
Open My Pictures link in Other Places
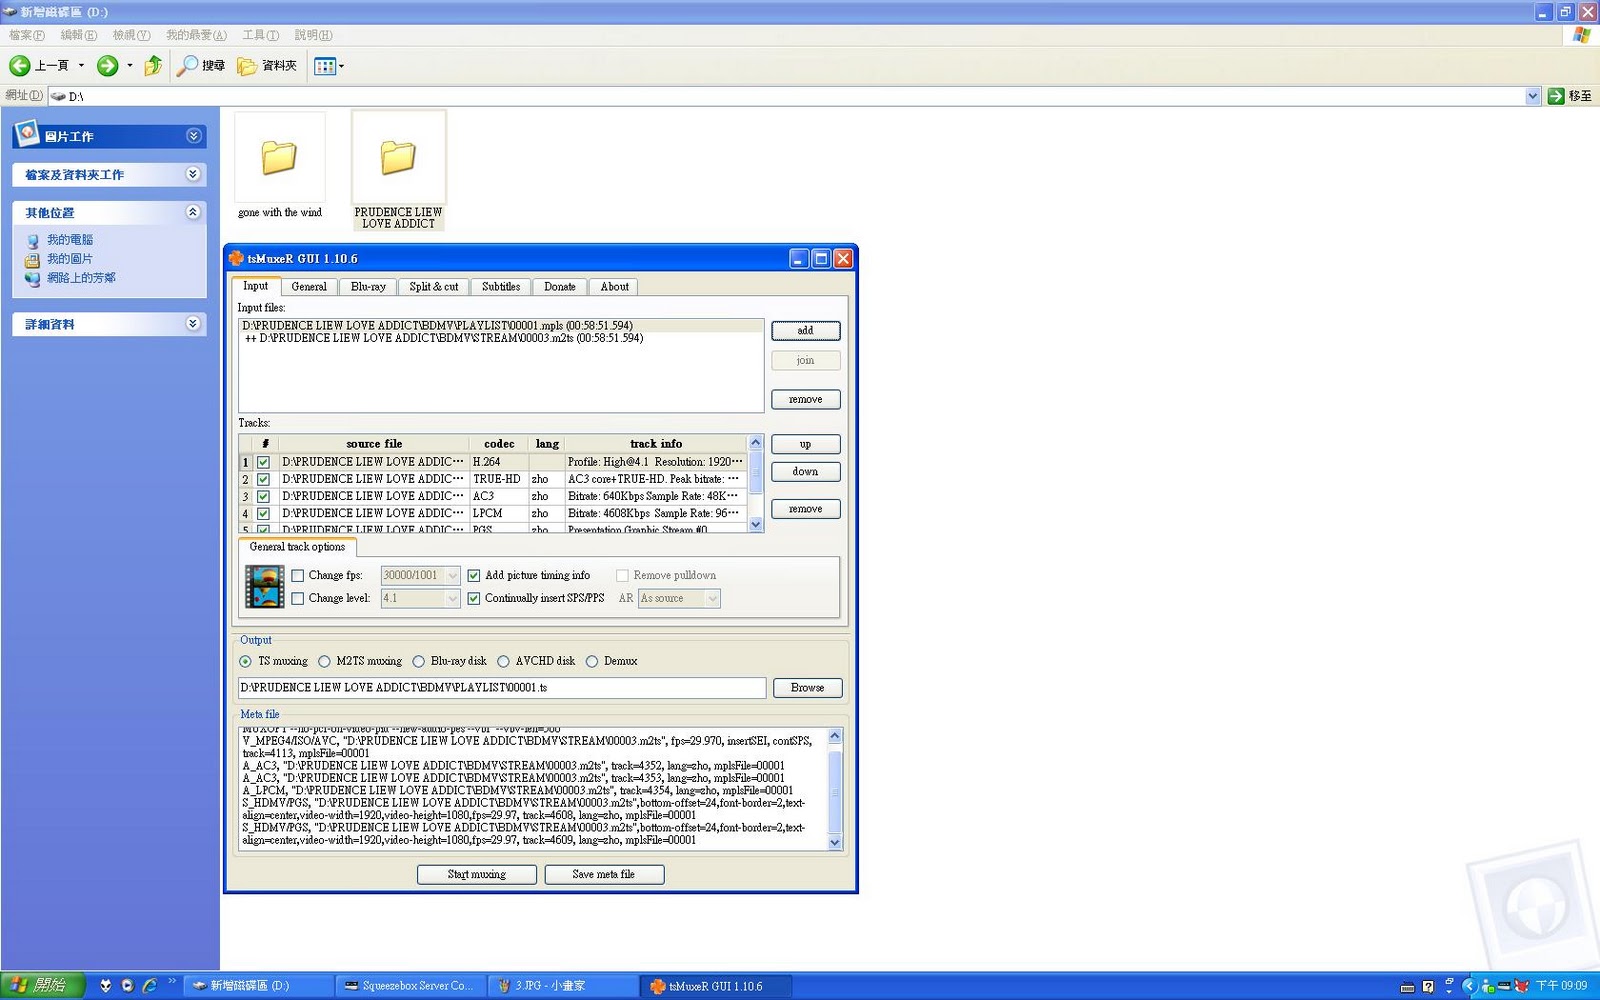[x=70, y=259]
